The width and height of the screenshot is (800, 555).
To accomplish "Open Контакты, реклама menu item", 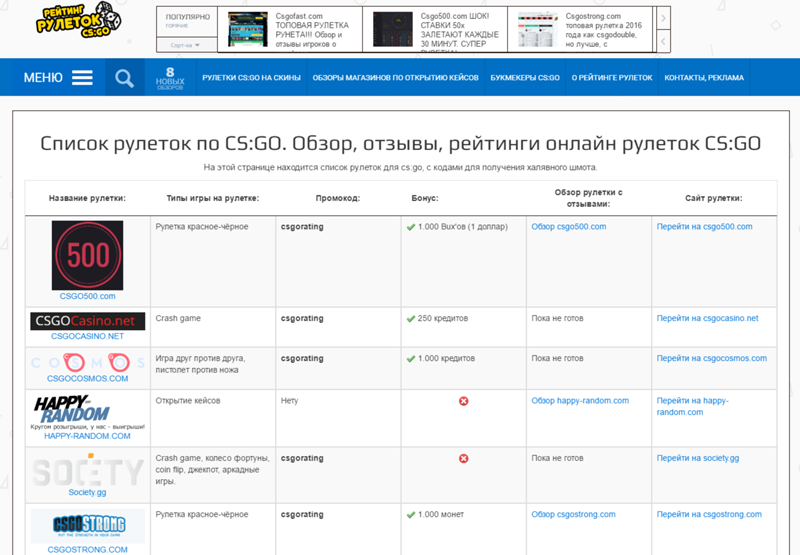I will pos(704,78).
